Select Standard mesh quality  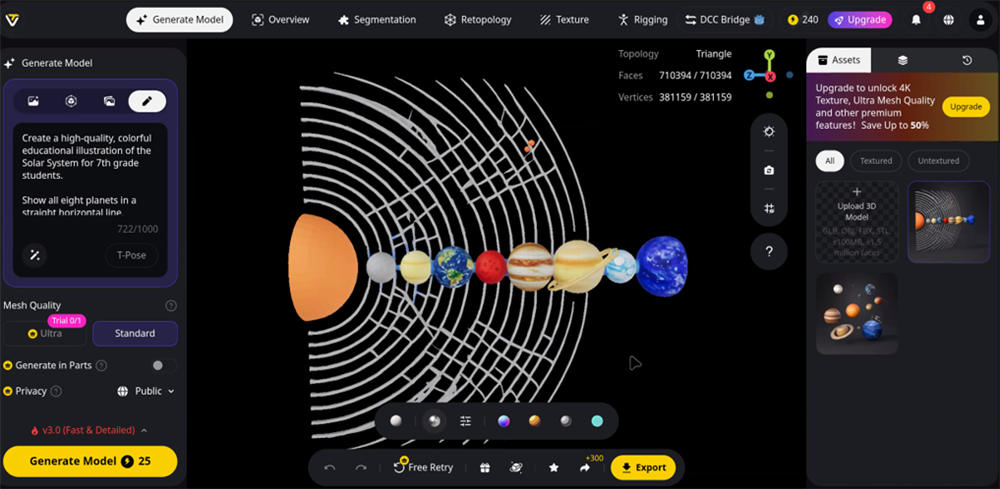[135, 333]
